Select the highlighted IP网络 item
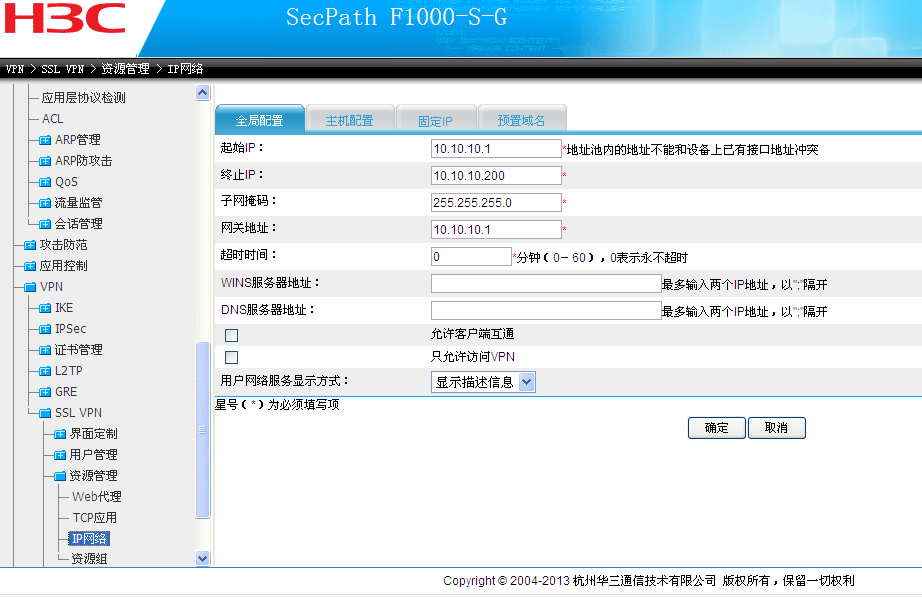This screenshot has width=922, height=597. point(89,539)
